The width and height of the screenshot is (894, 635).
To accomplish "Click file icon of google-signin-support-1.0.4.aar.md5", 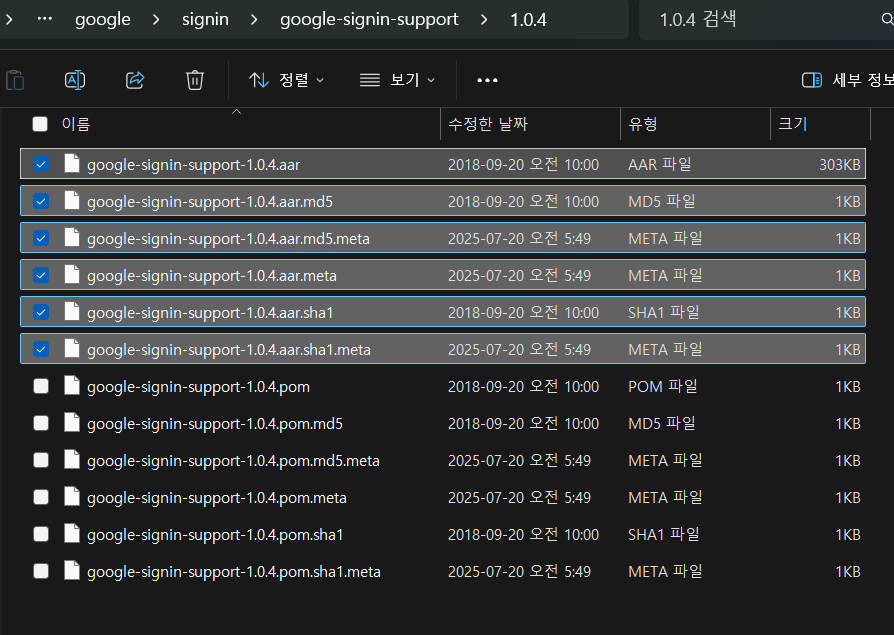I will [72, 200].
